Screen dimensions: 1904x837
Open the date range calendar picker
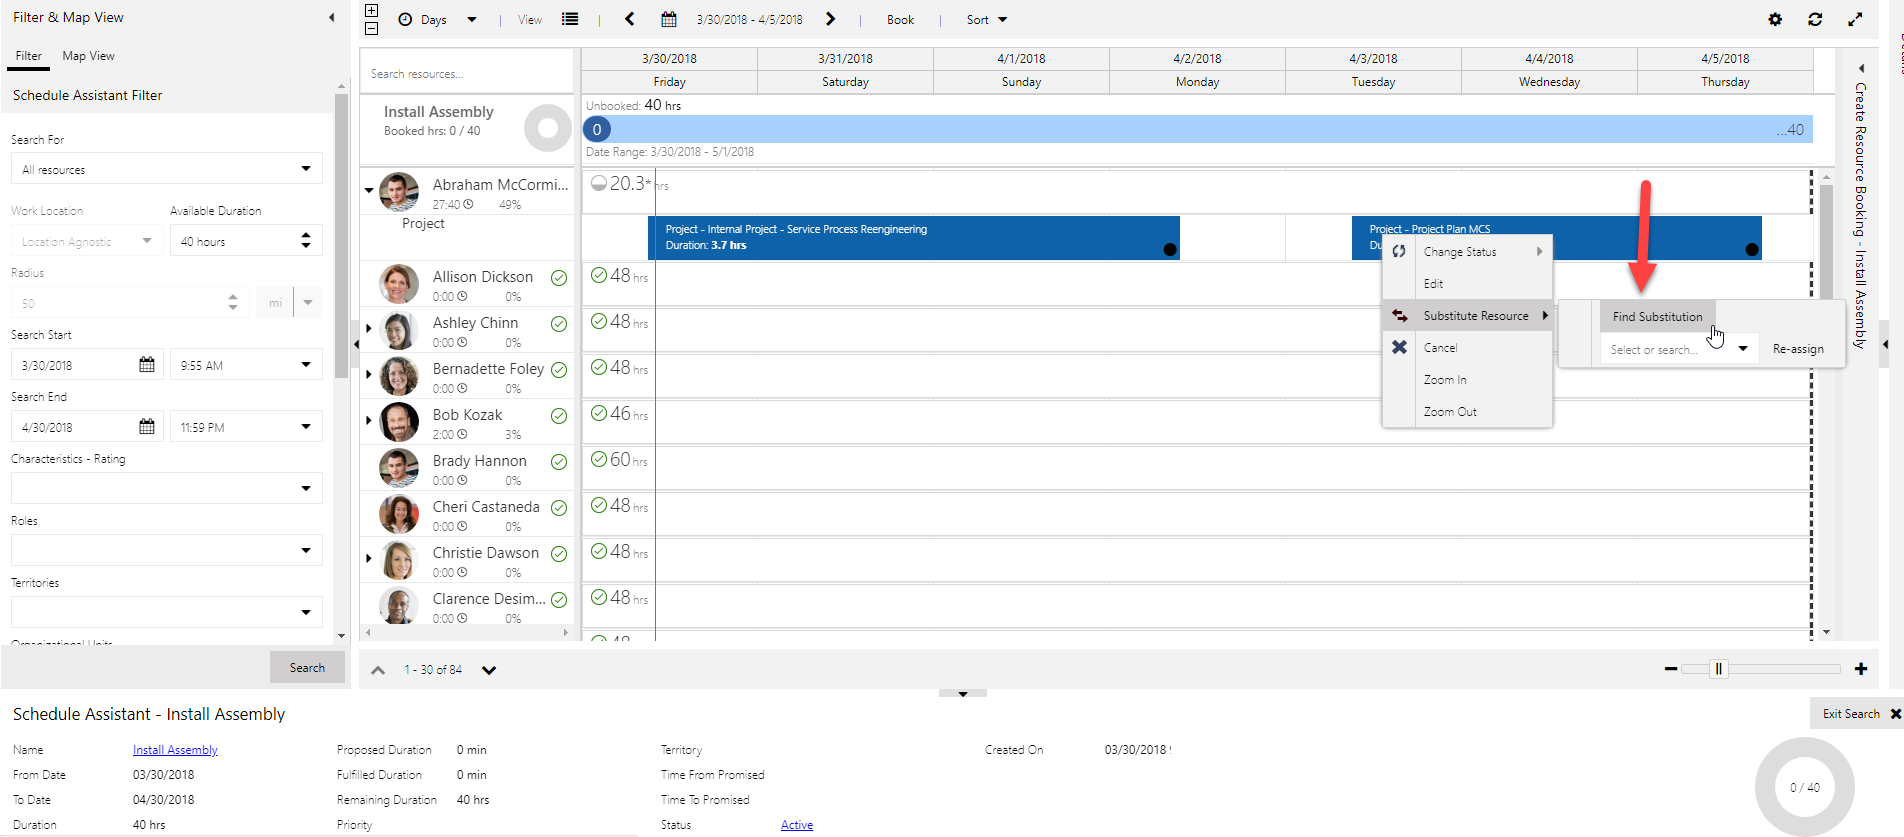[669, 19]
